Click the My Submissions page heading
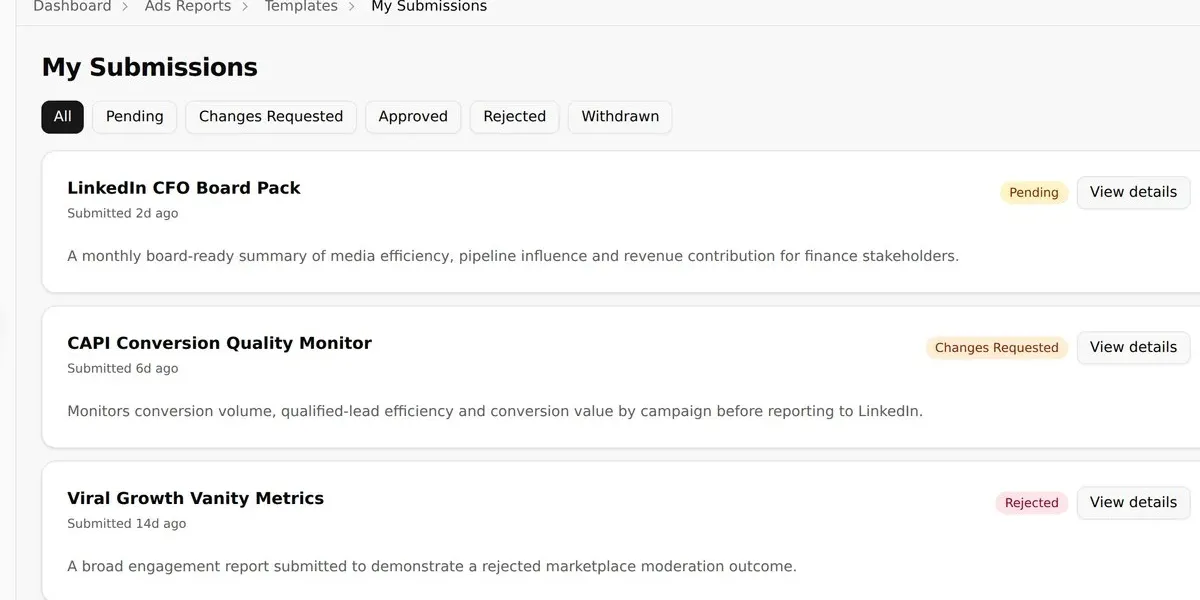Image resolution: width=1200 pixels, height=600 pixels. coord(150,67)
